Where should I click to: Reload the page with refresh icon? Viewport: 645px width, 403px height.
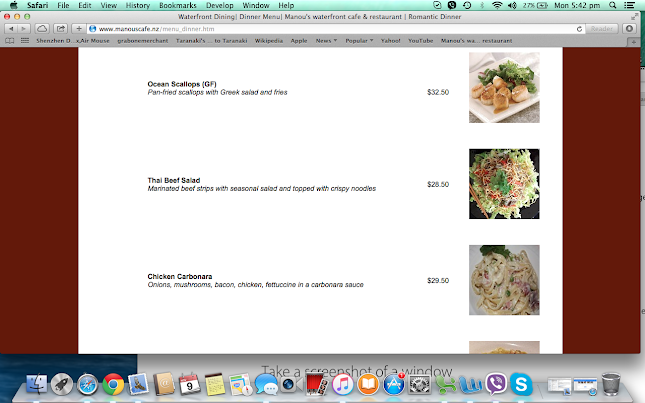[x=579, y=29]
